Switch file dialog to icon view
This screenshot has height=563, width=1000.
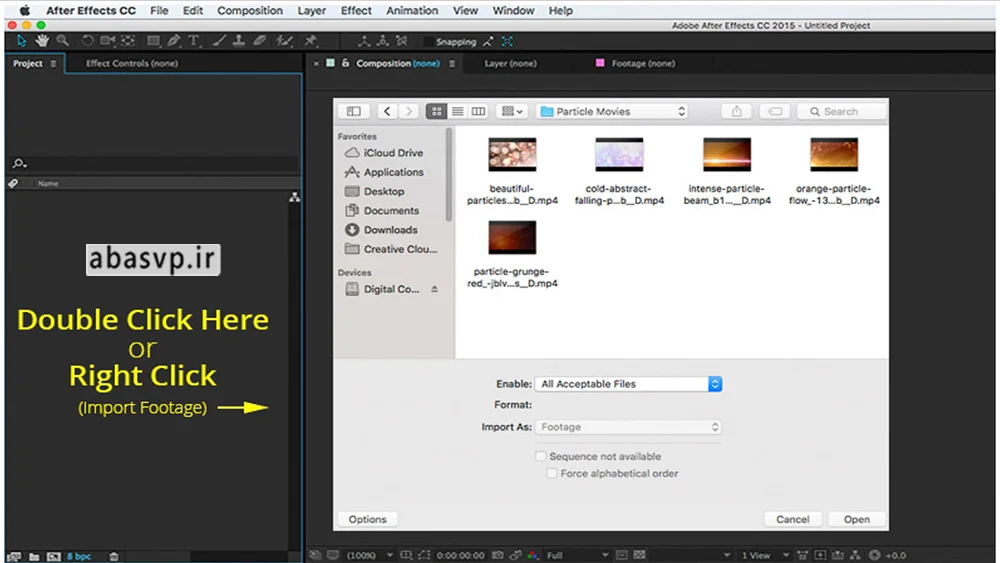[436, 111]
